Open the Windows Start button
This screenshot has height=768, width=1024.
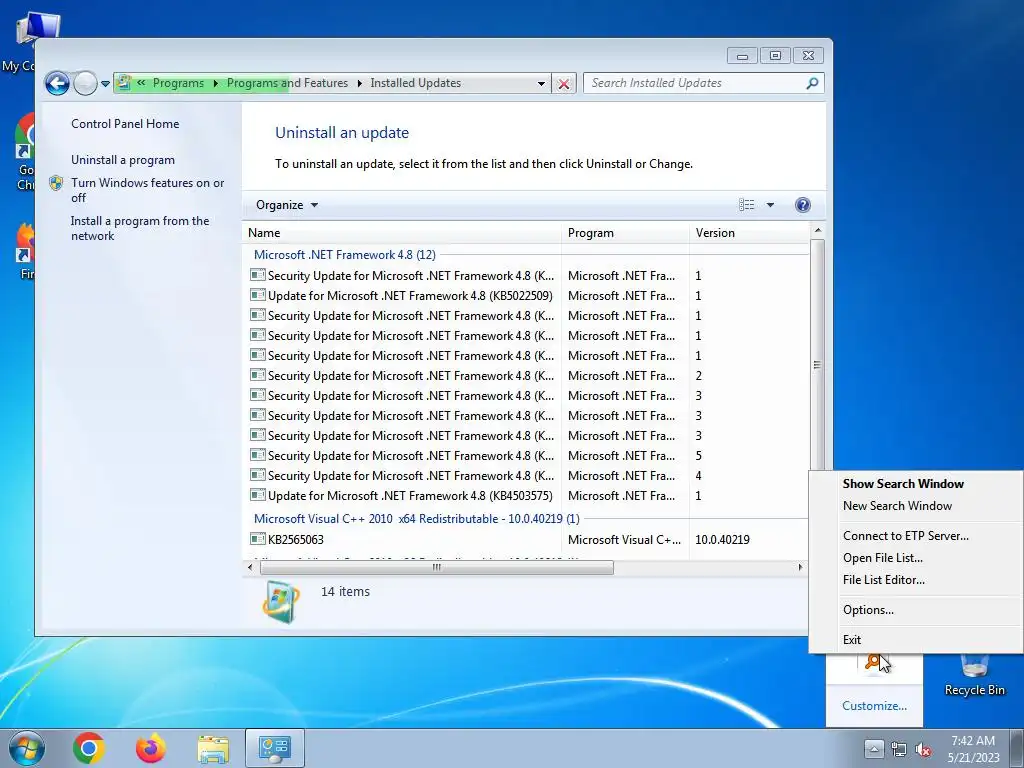click(27, 748)
